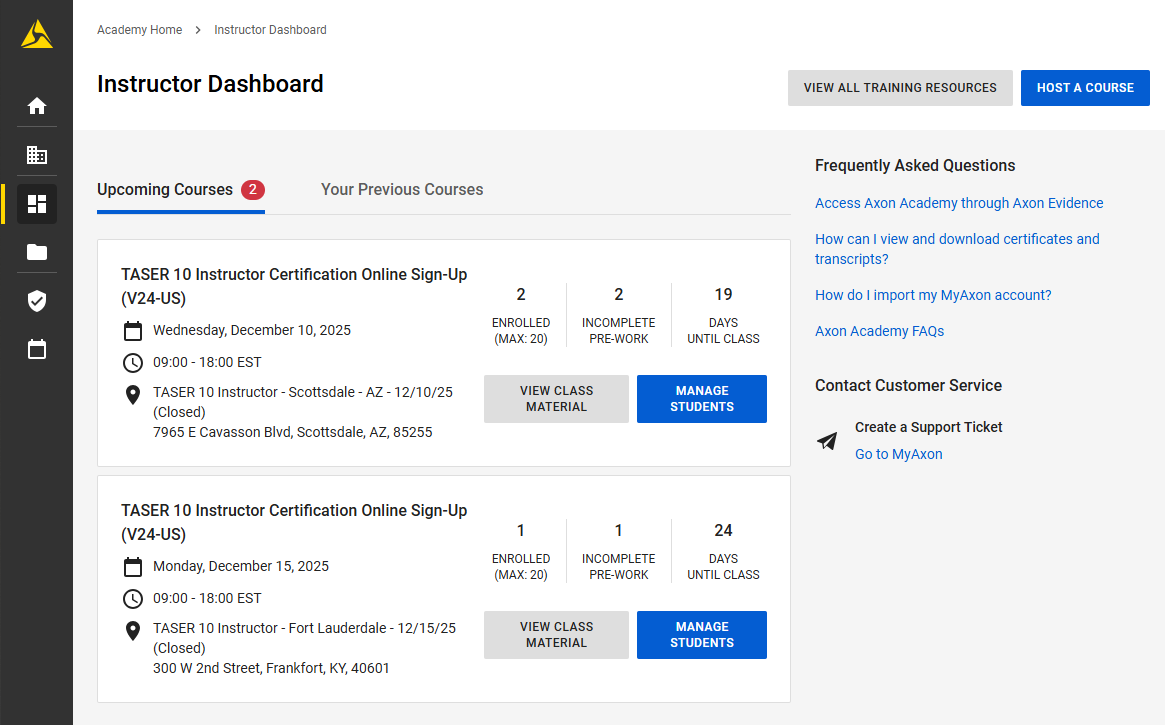
Task: Click the Host a Course button
Action: [1085, 88]
